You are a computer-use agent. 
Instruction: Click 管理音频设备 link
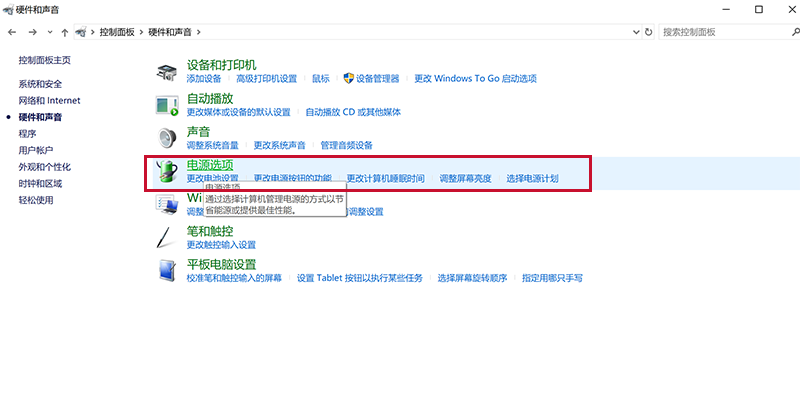[346, 145]
